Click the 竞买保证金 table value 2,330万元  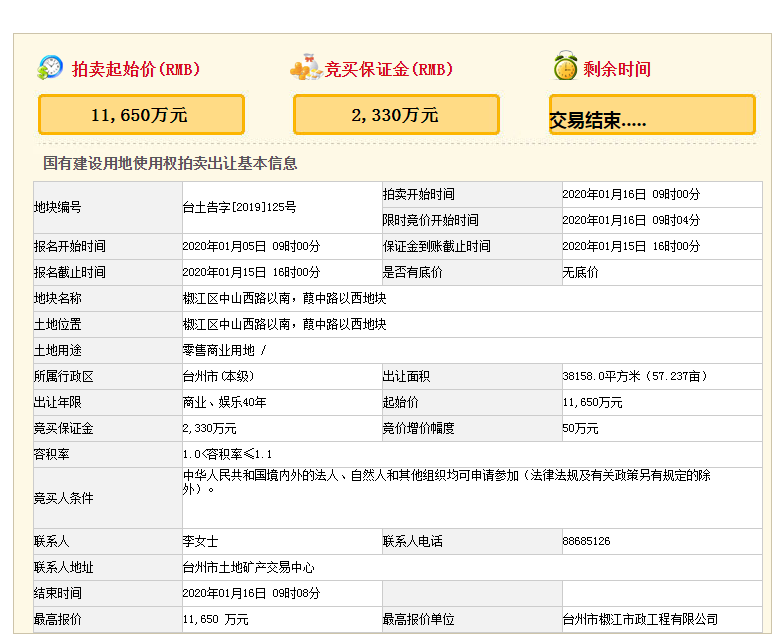pyautogui.click(x=209, y=428)
